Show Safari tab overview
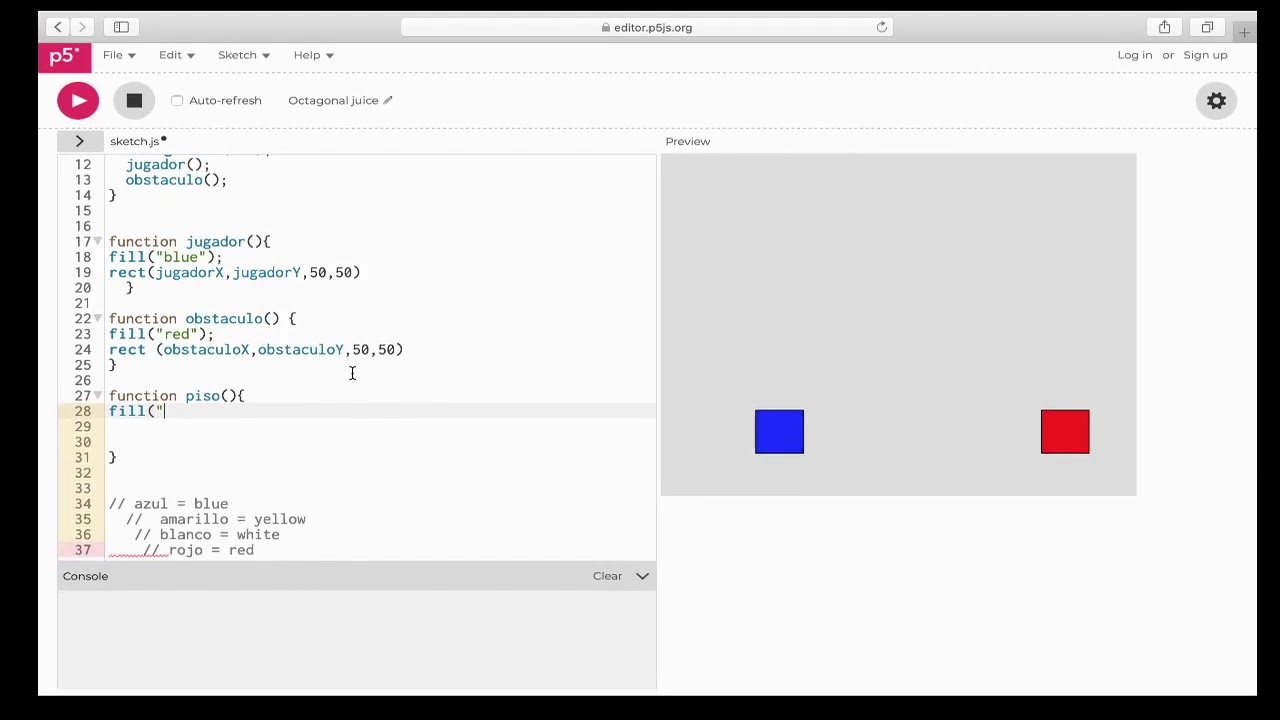The height and width of the screenshot is (720, 1280). tap(1207, 27)
